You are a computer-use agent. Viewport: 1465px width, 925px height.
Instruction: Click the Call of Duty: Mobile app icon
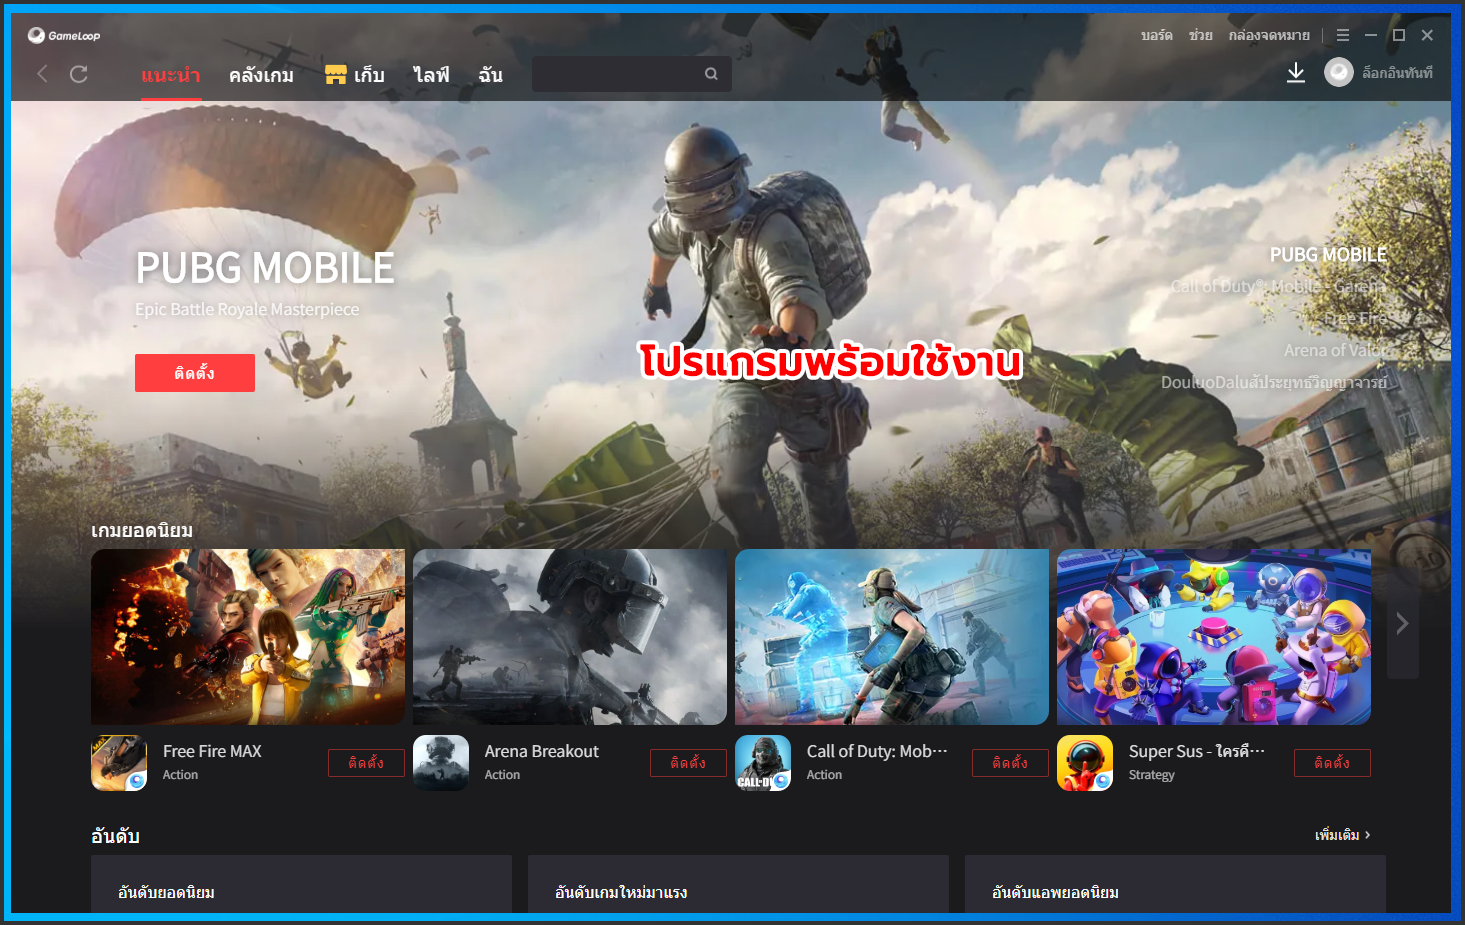point(763,763)
